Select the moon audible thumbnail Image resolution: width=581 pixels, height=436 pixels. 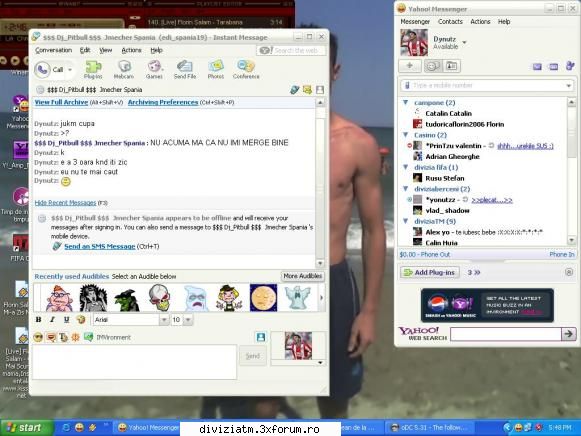pos(263,297)
